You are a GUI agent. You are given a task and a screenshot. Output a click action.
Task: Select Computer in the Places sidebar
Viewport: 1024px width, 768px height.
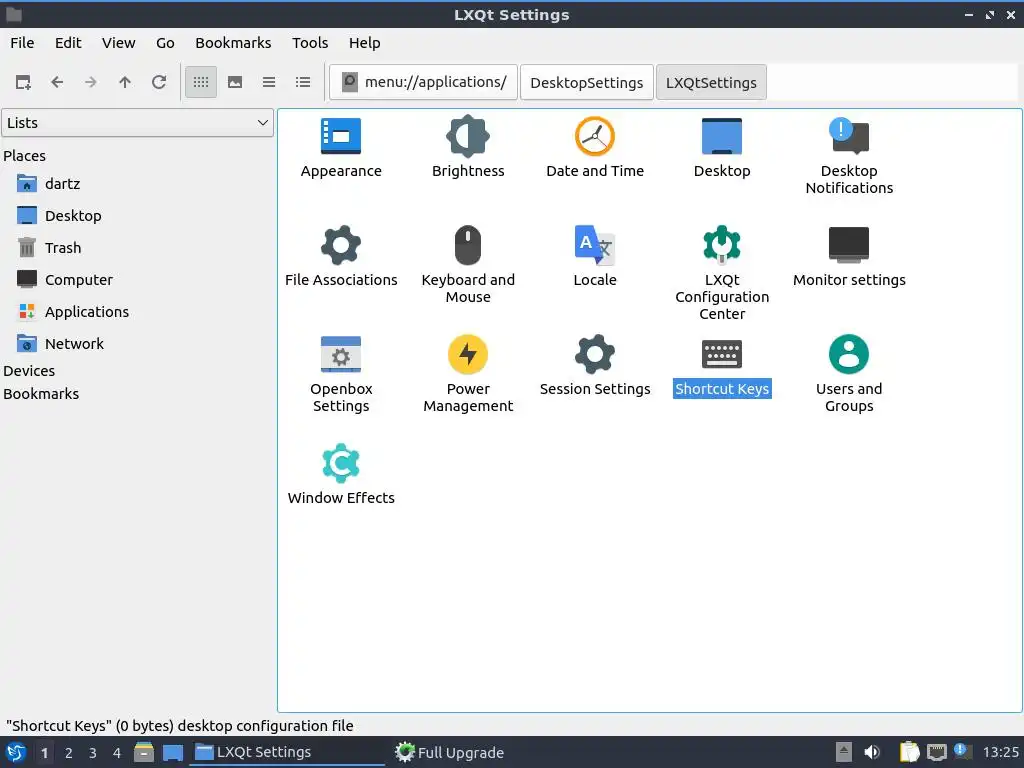(x=78, y=280)
